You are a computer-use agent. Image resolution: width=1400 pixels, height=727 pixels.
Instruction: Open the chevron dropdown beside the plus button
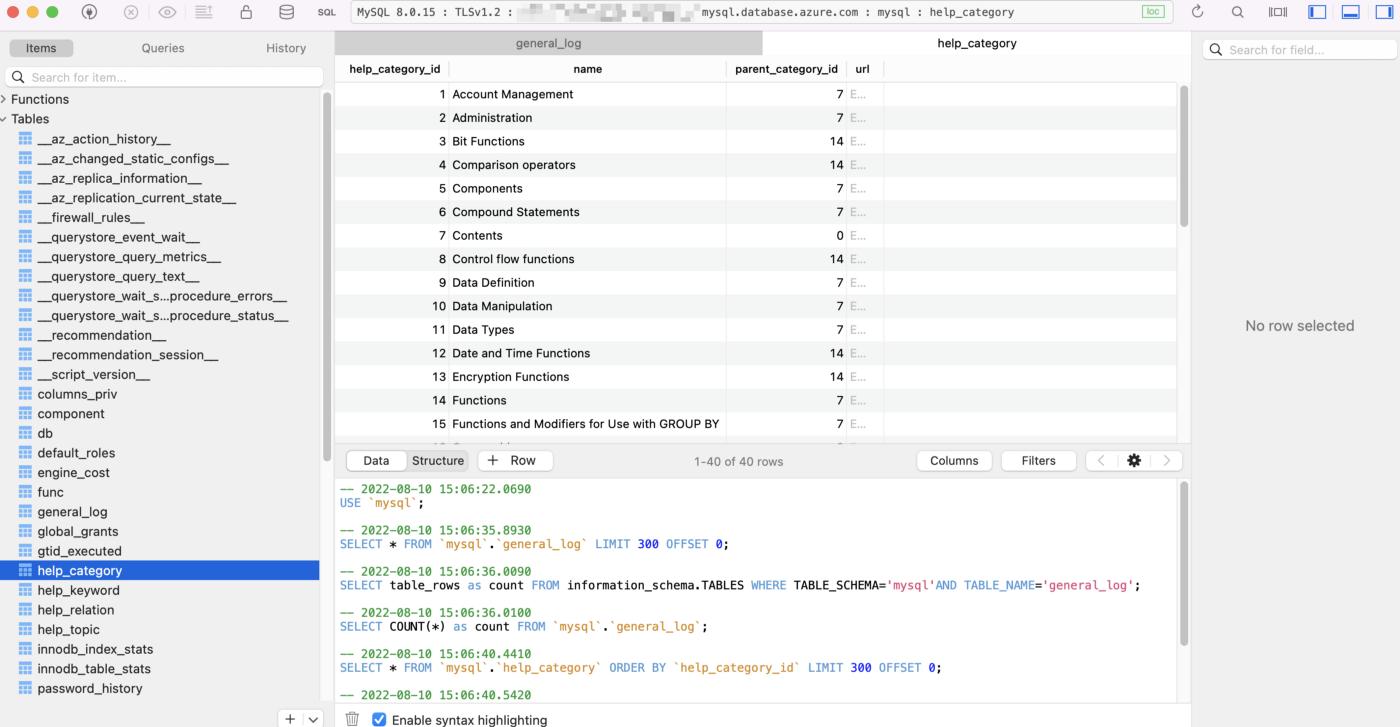click(311, 718)
